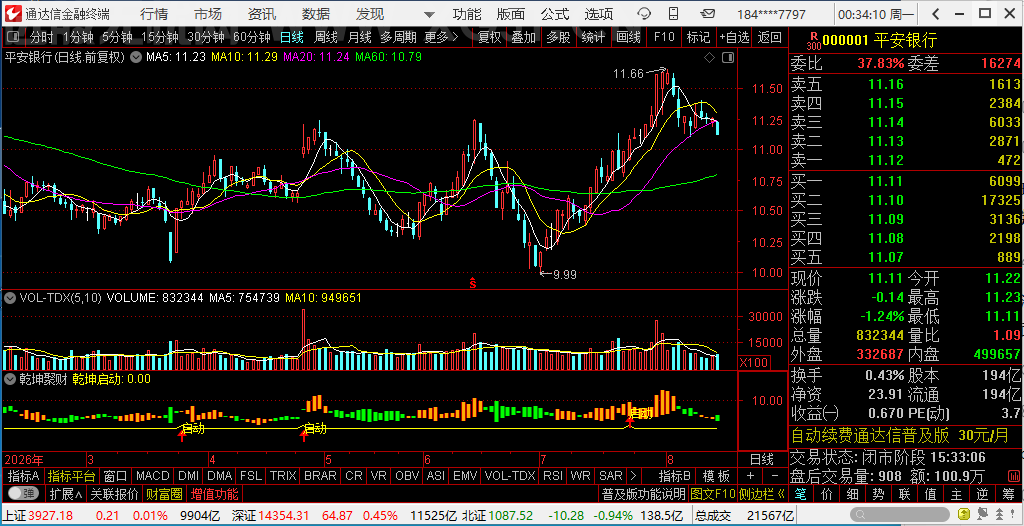Viewport: 1024px width, 526px height.
Task: Click the 叠加 overlay button
Action: click(x=523, y=37)
